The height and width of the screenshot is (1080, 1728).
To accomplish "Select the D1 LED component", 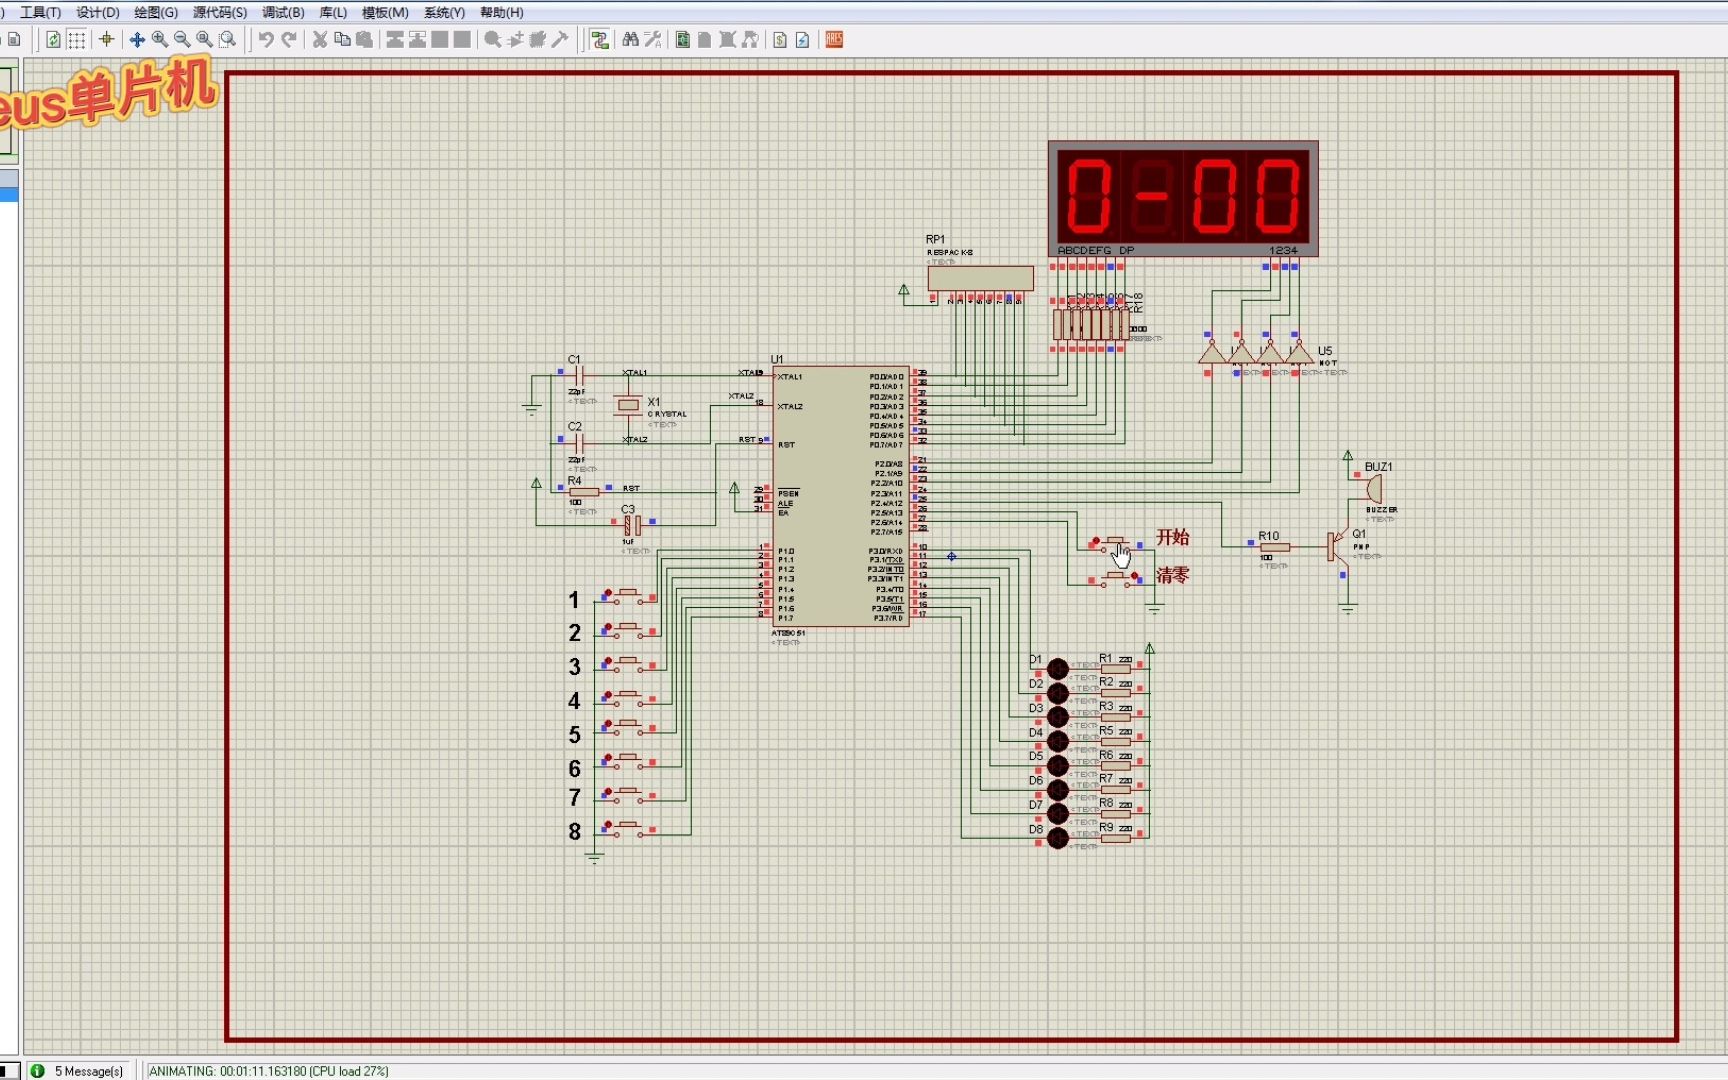I will click(x=1058, y=668).
